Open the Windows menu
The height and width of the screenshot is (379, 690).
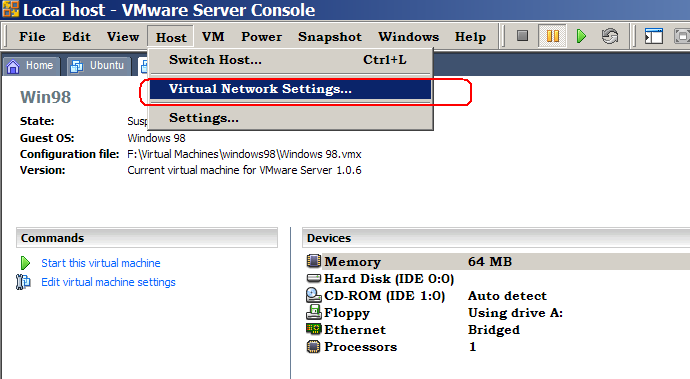click(x=408, y=37)
